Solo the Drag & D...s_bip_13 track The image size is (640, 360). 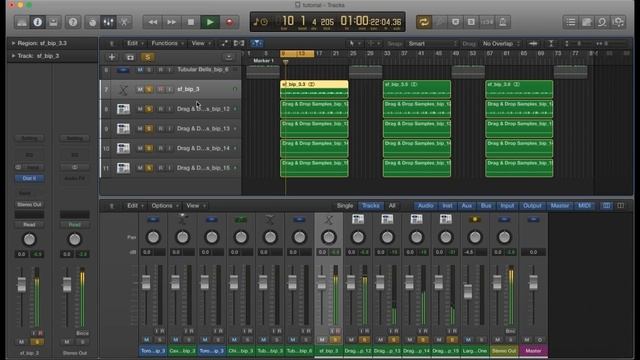[x=149, y=129]
